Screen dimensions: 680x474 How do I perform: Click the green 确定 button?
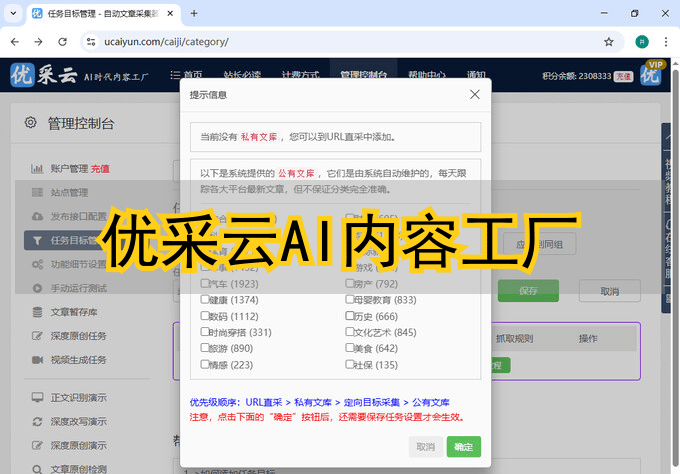tap(463, 447)
